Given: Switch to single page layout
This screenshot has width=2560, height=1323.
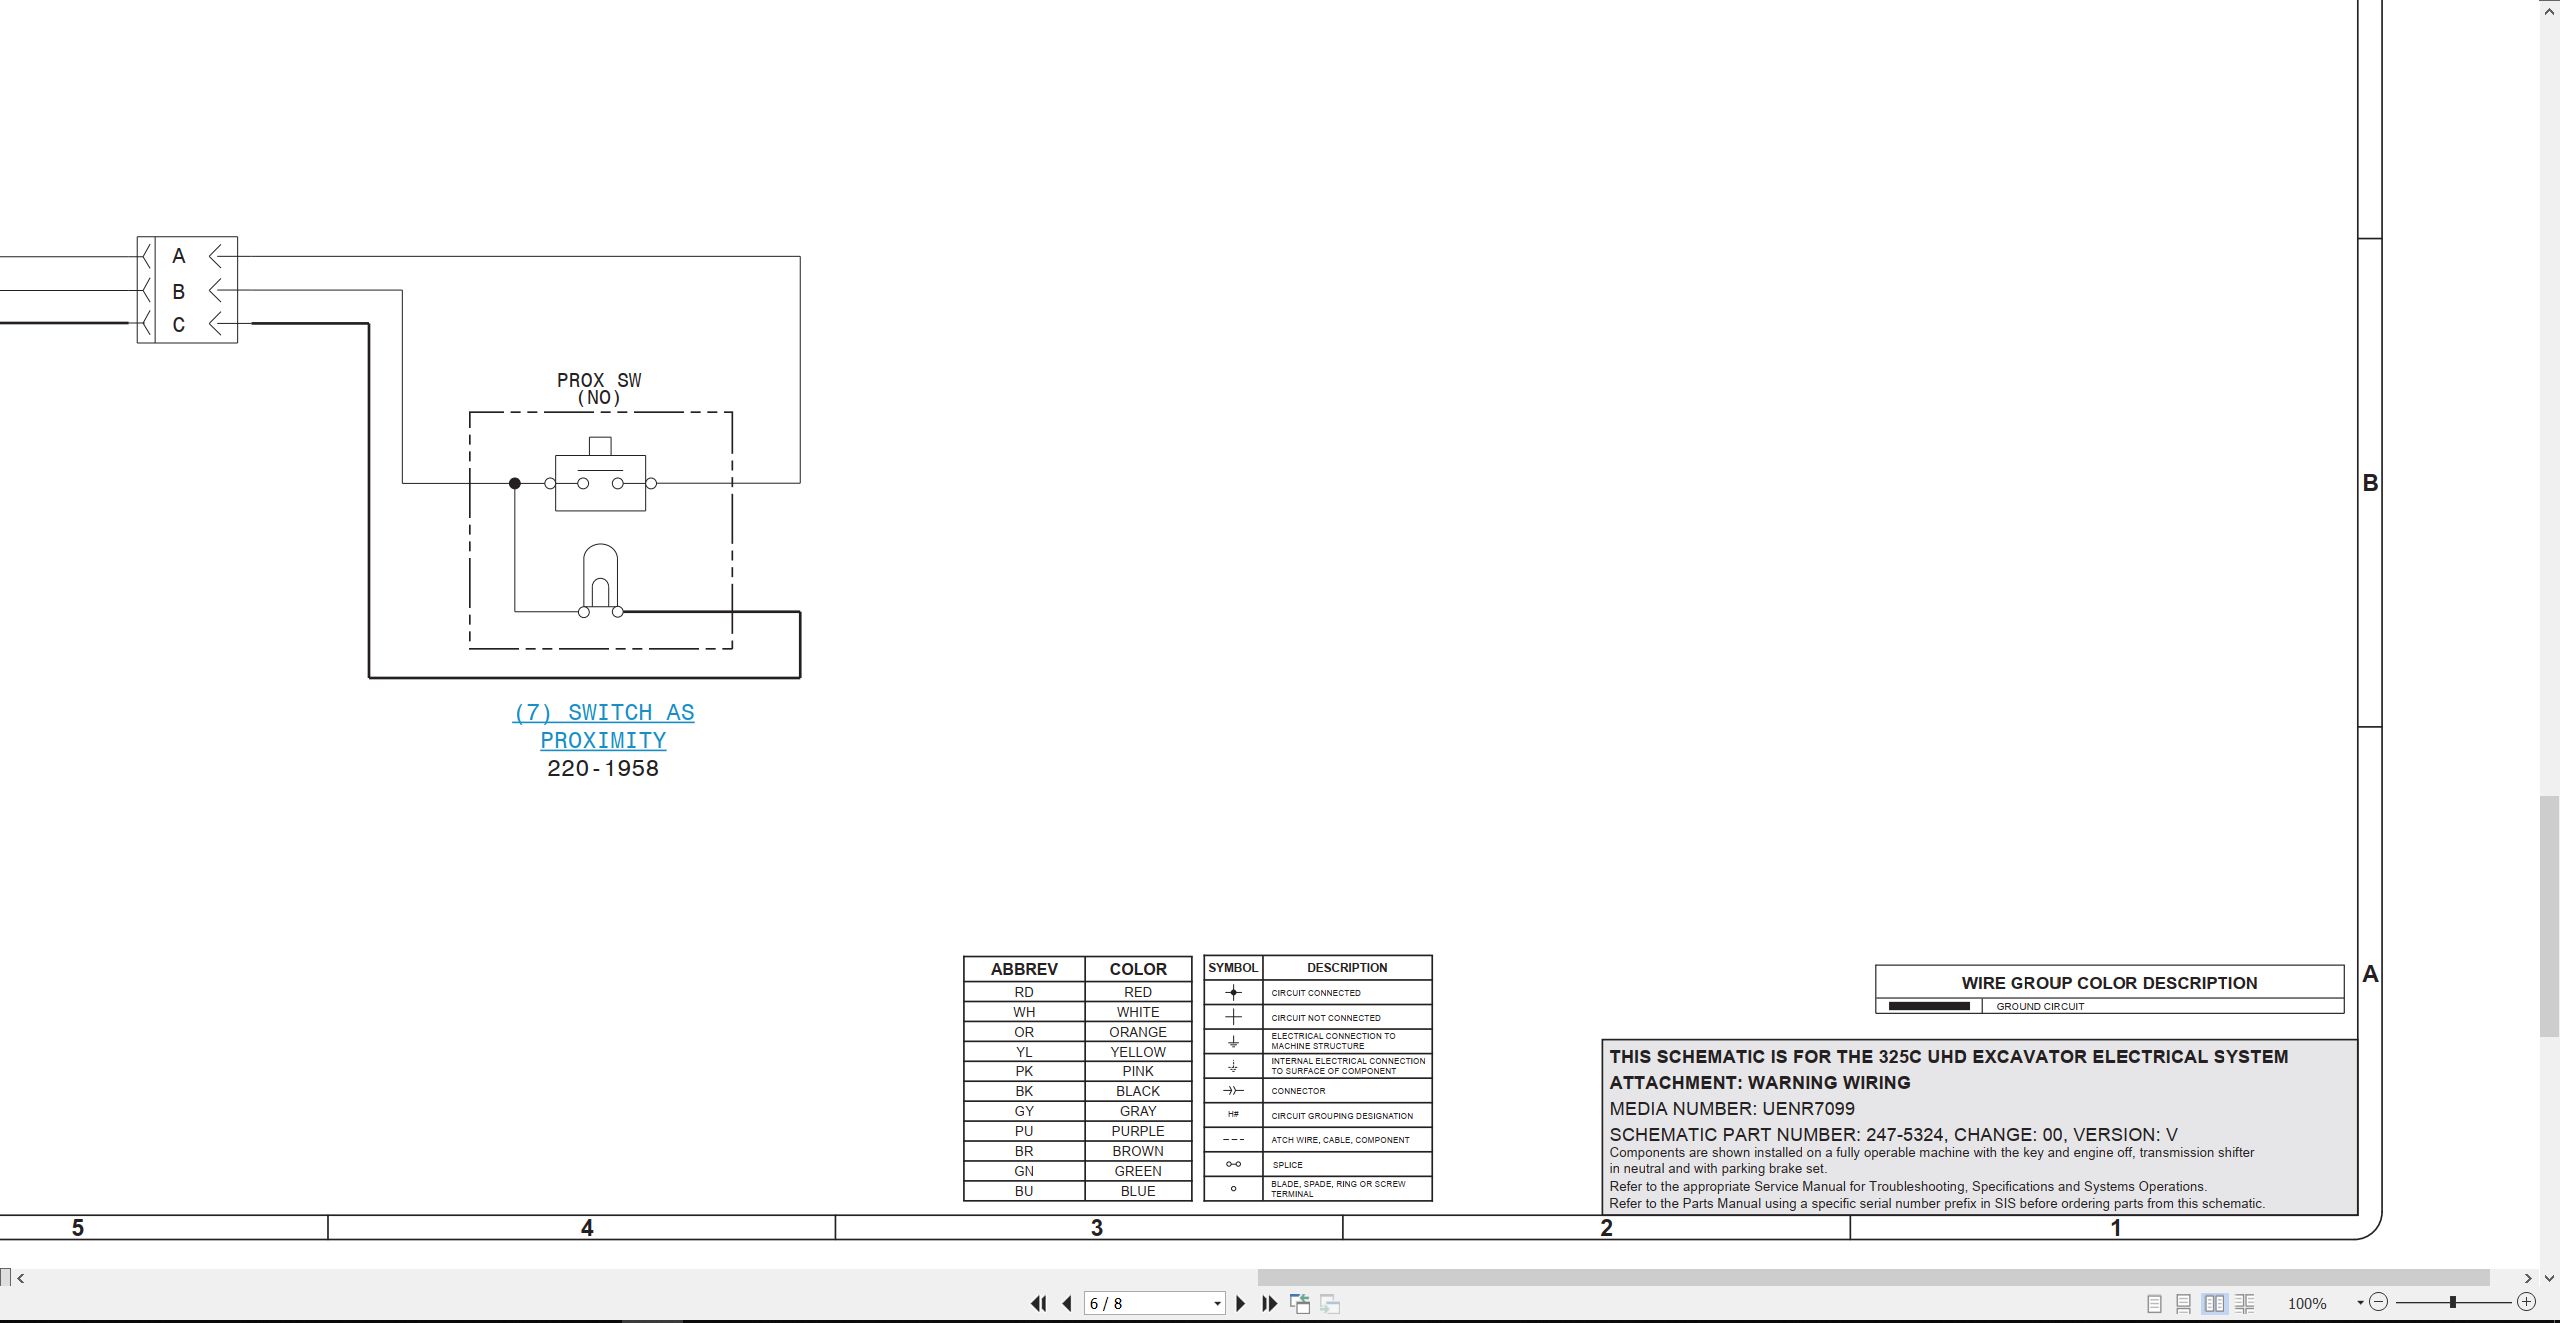Looking at the screenshot, I should pos(2154,1303).
